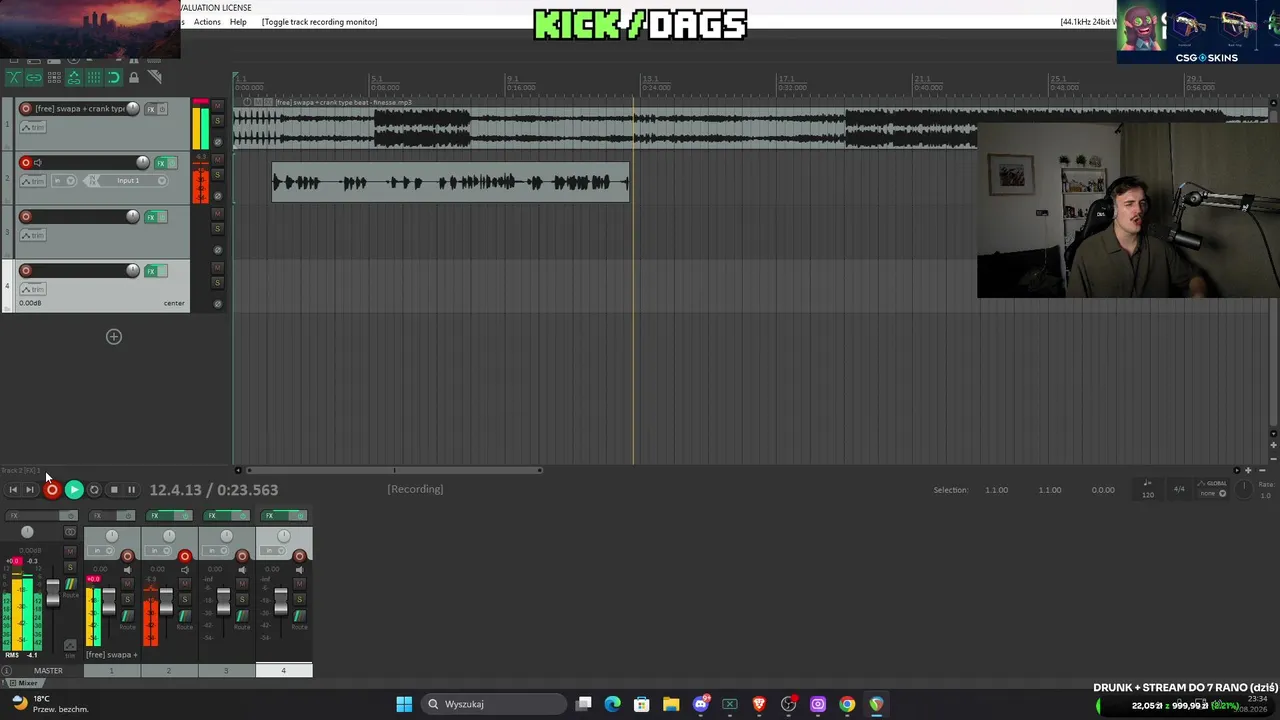Image resolution: width=1280 pixels, height=720 pixels.
Task: Select the MASTER channel label in mixer
Action: click(x=48, y=671)
